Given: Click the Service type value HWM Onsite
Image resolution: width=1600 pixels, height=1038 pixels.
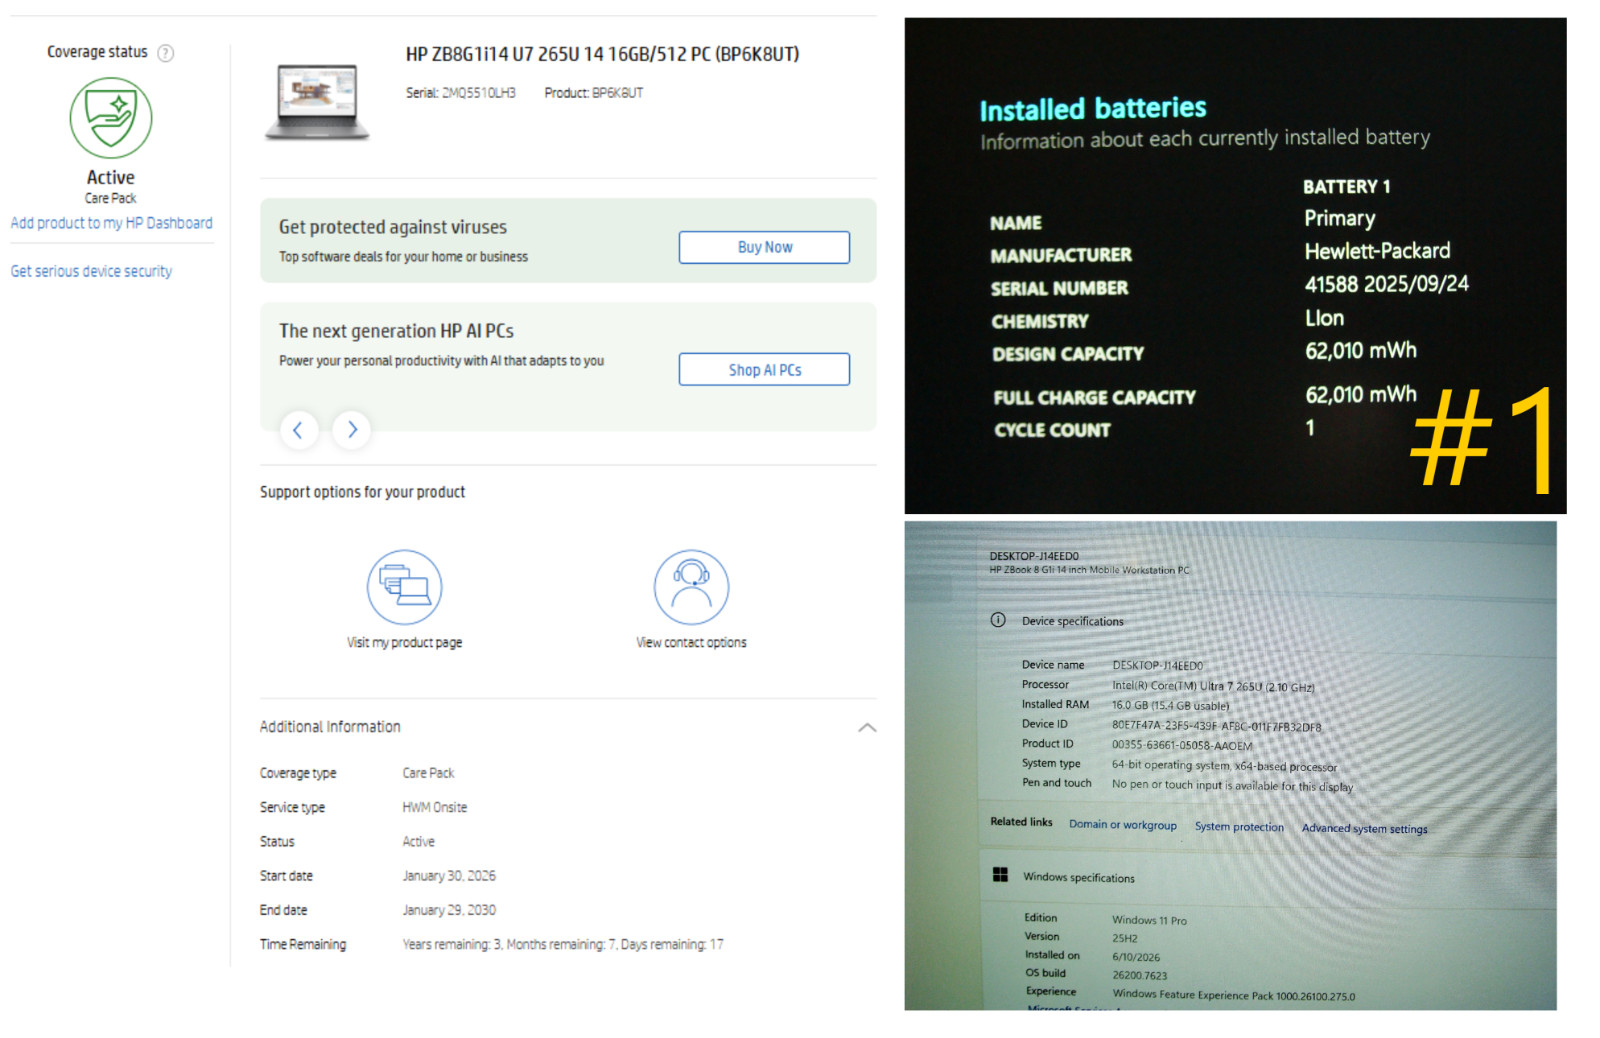Looking at the screenshot, I should tap(434, 807).
